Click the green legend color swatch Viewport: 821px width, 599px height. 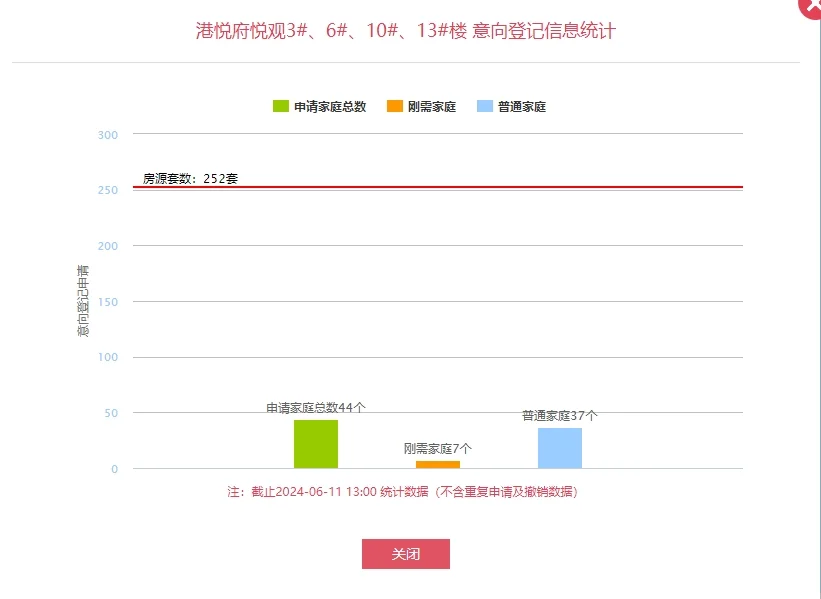(281, 106)
